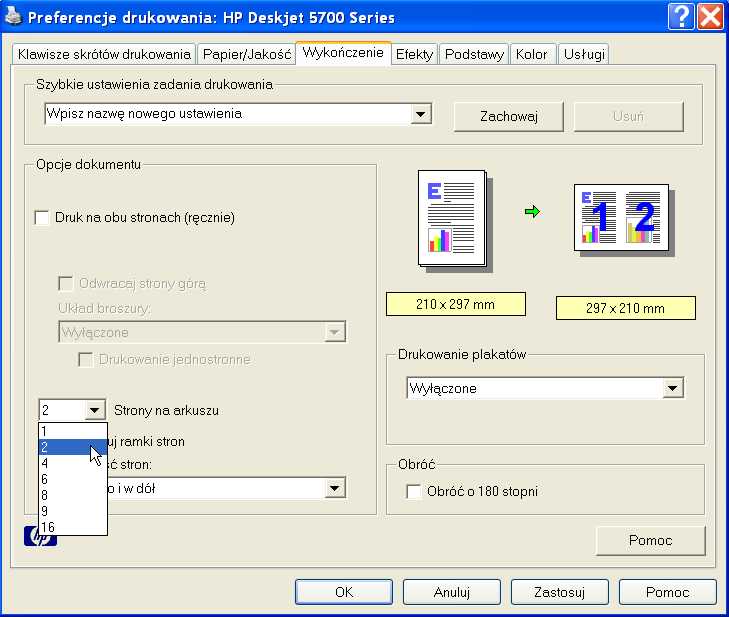The image size is (729, 617).
Task: Select 6 pages per sheet
Action: pos(73,479)
